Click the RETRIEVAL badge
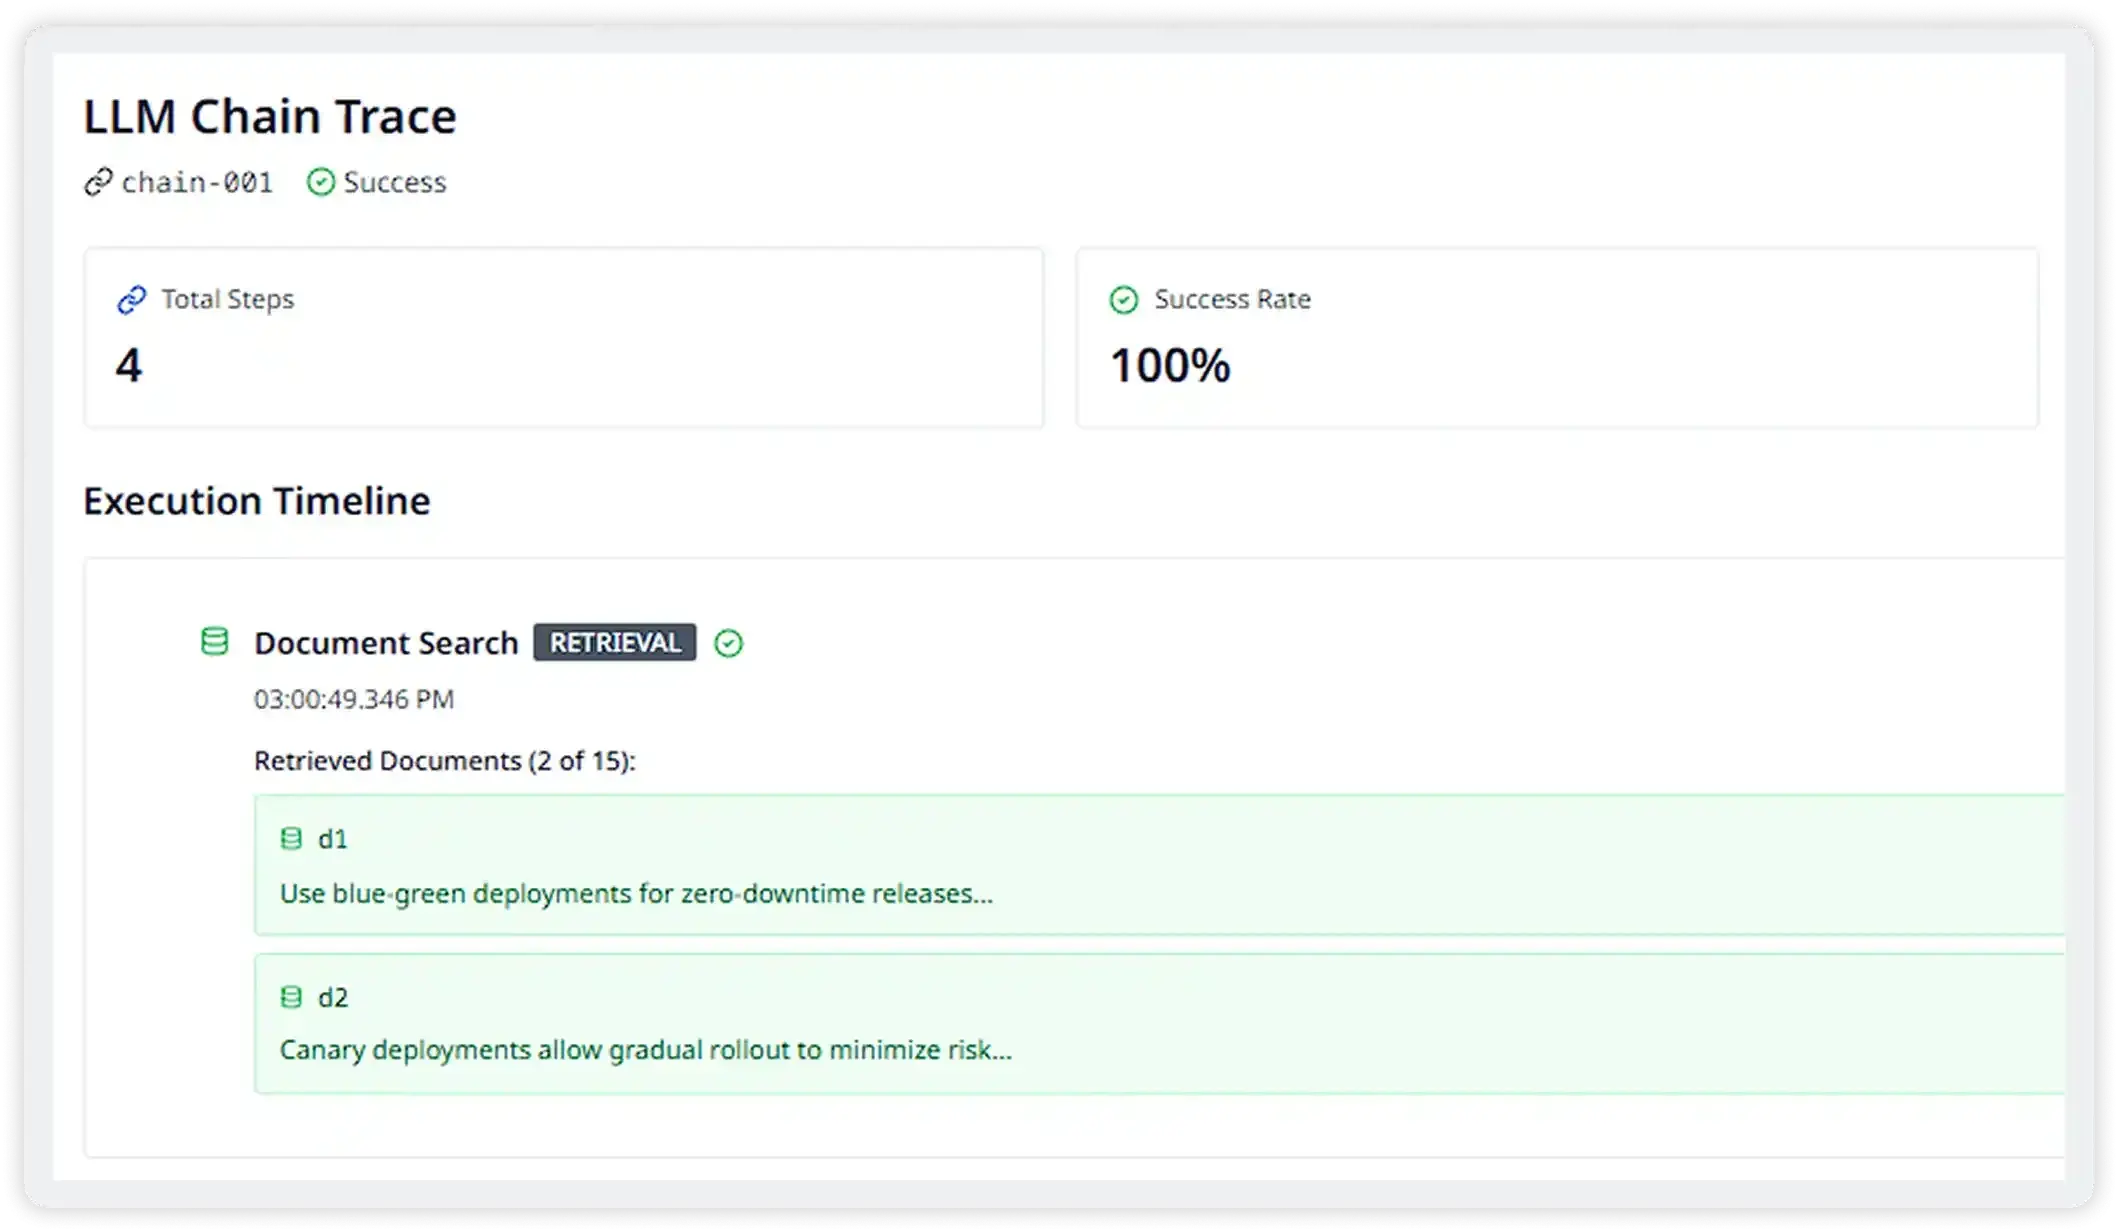This screenshot has width=2119, height=1232. click(x=614, y=643)
